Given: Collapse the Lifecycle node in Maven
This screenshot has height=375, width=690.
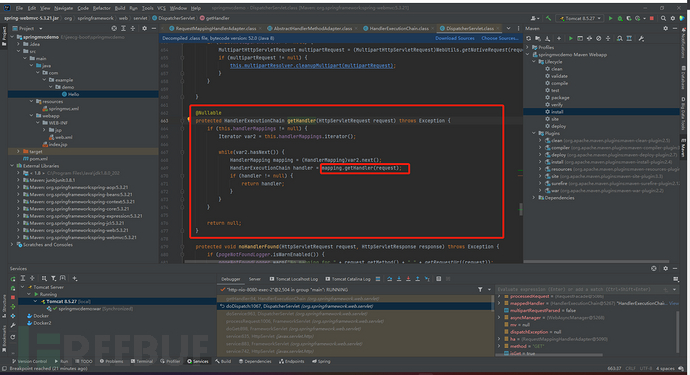Looking at the screenshot, I should (534, 62).
